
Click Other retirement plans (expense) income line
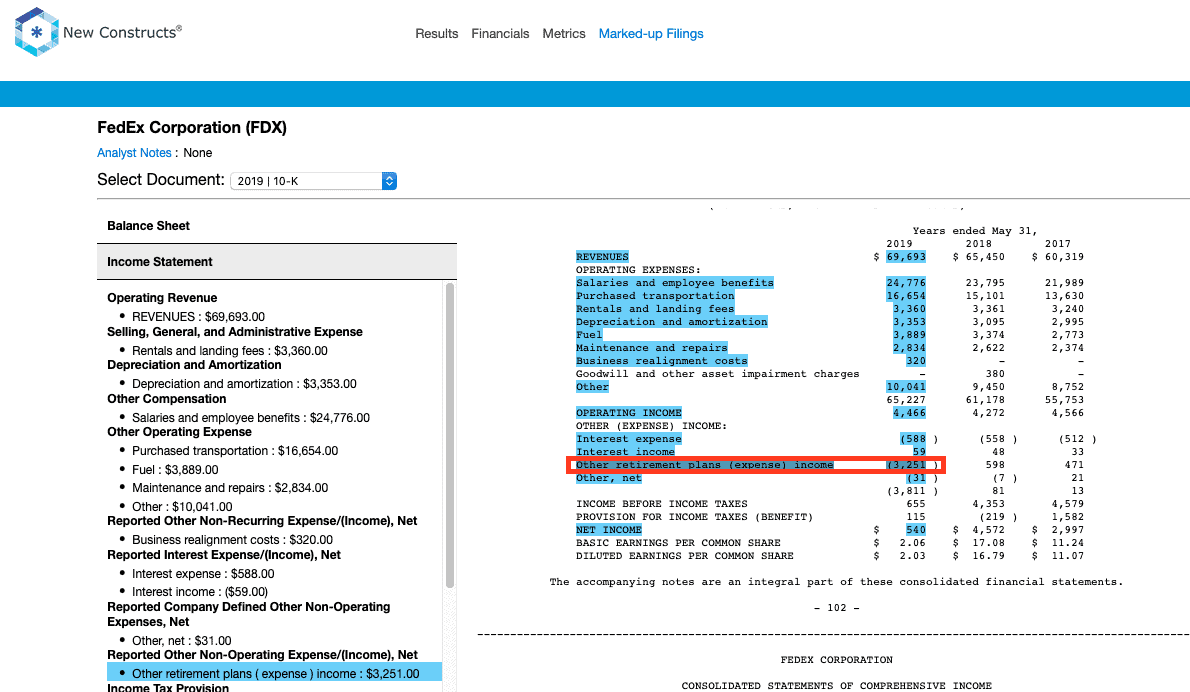click(704, 464)
